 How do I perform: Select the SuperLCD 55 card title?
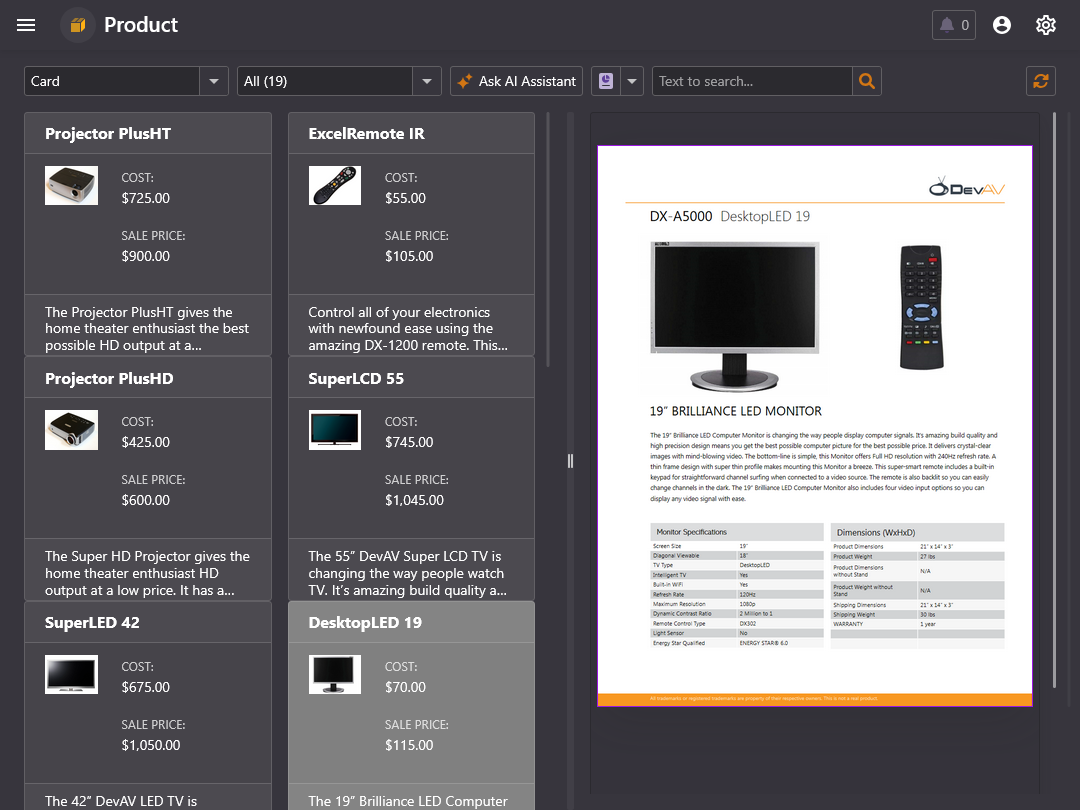click(356, 378)
